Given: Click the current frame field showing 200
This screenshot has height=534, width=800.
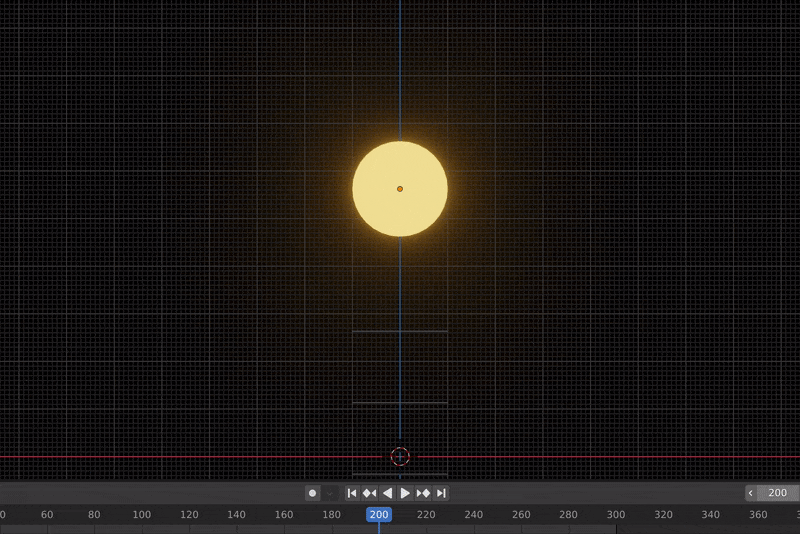Looking at the screenshot, I should coord(778,493).
